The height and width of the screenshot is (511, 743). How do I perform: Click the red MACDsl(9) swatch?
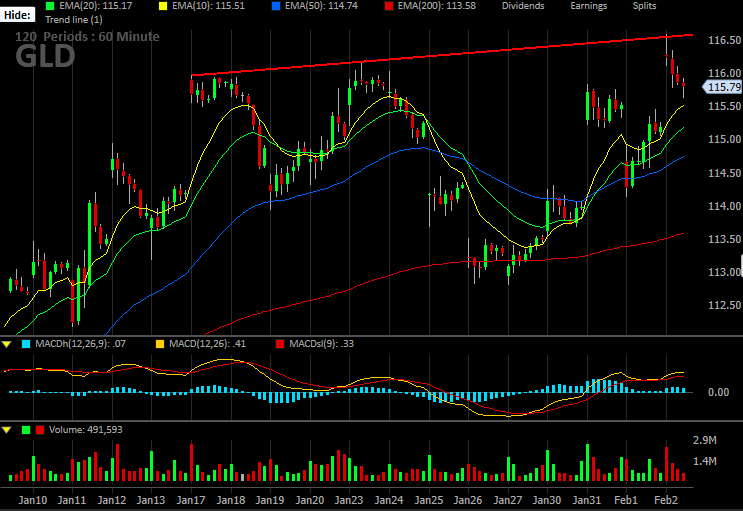pos(280,344)
